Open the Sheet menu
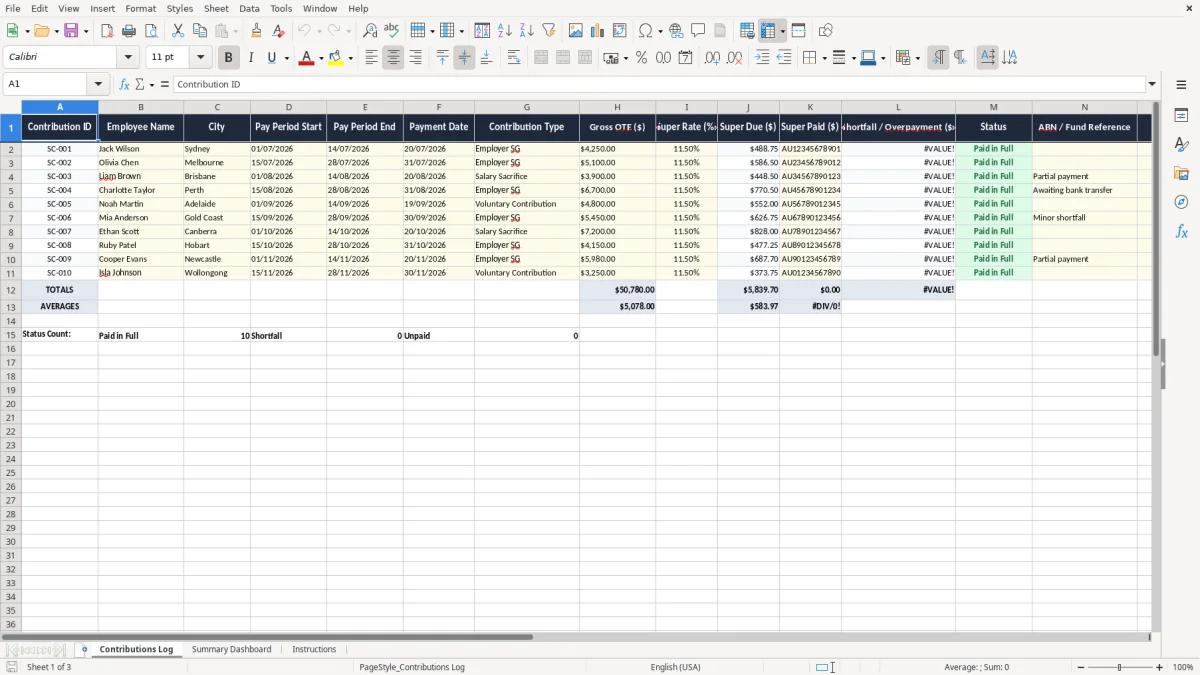 (x=216, y=8)
